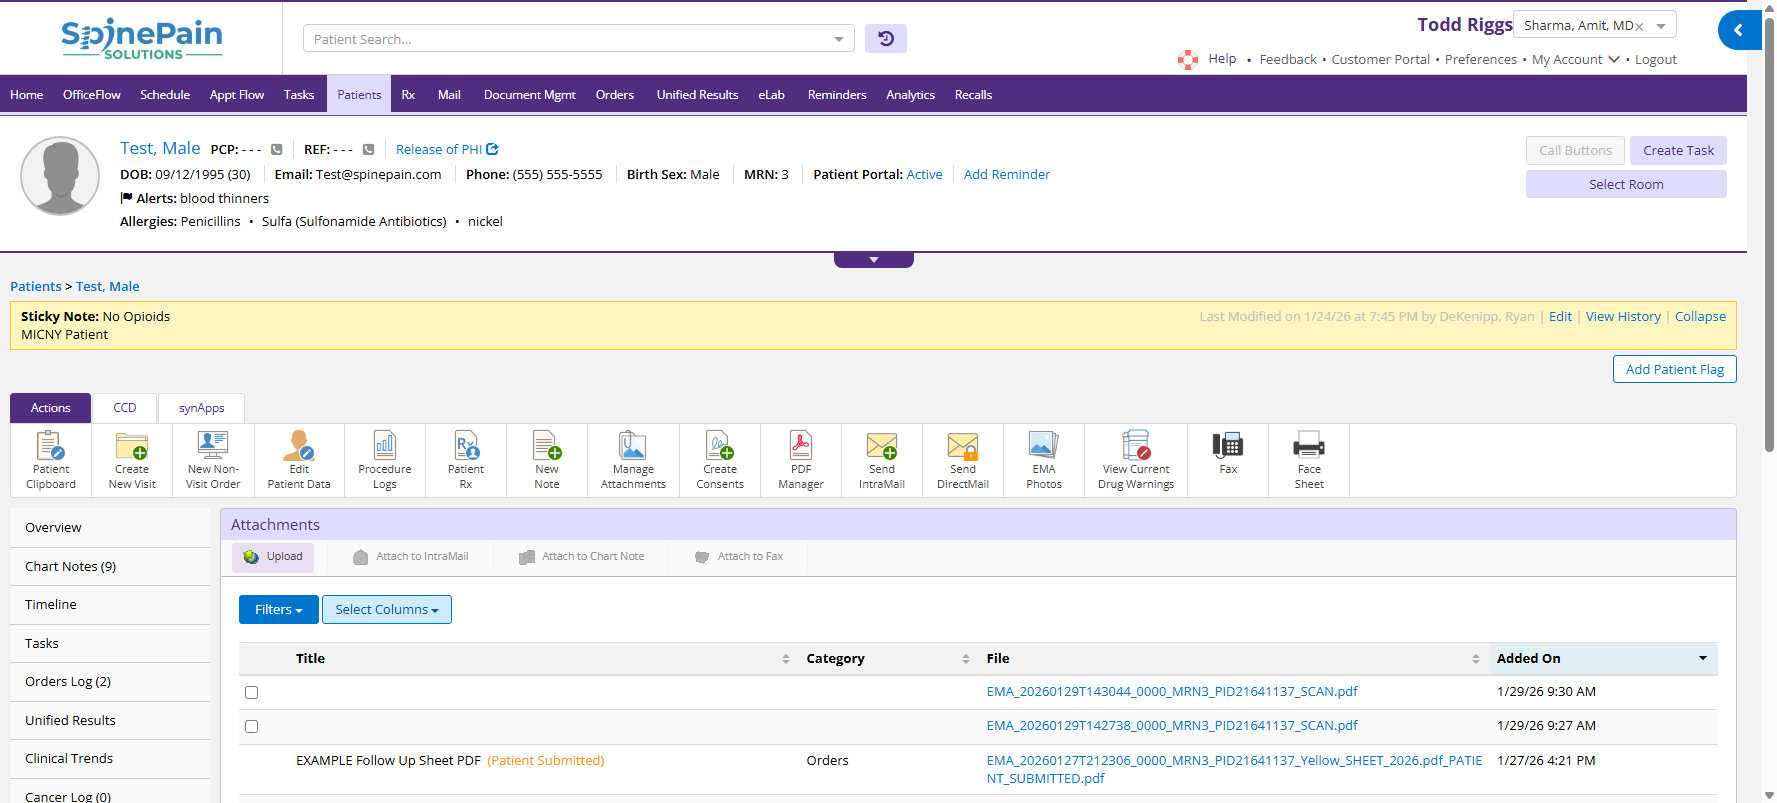Viewport: 1777px width, 803px height.
Task: Switch to the synApps tab
Action: [x=201, y=408]
